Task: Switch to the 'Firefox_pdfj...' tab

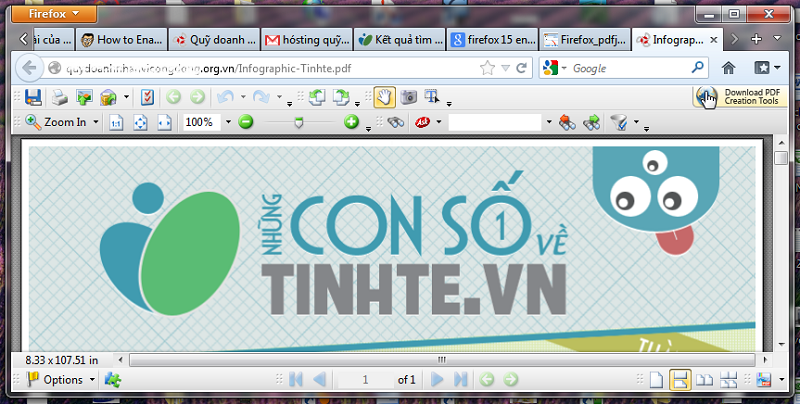Action: 586,39
